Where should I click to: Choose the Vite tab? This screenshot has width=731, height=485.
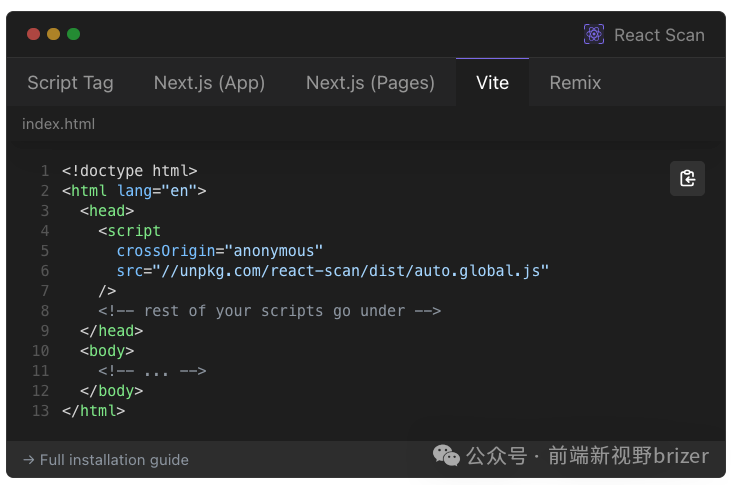click(492, 82)
